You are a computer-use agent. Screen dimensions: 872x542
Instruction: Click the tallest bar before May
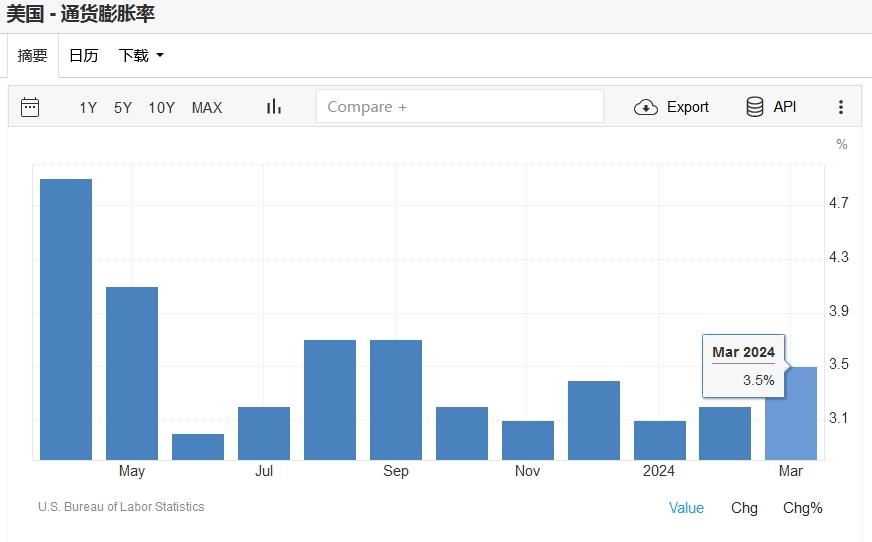tap(66, 320)
